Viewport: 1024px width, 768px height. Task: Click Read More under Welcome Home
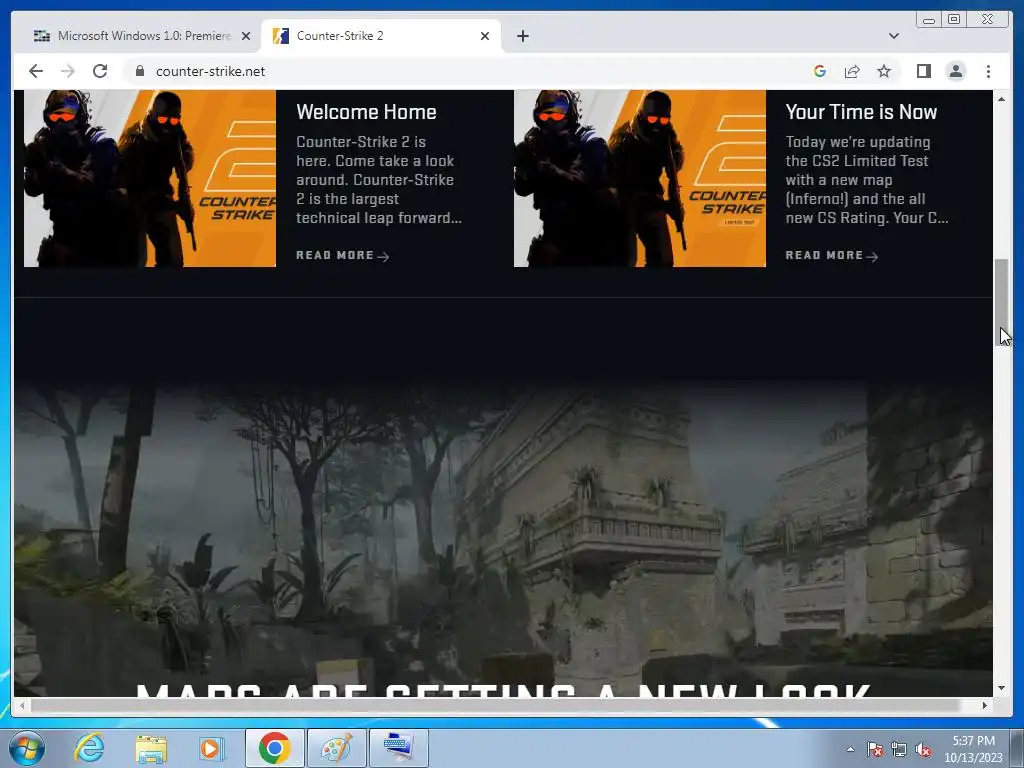pyautogui.click(x=342, y=255)
